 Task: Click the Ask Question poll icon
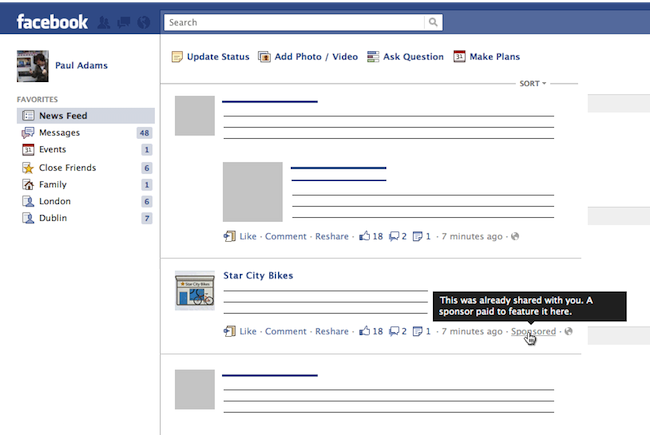click(x=373, y=57)
